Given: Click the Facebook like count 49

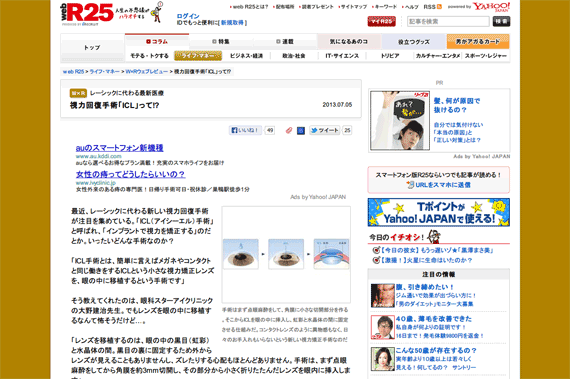Looking at the screenshot, I should (x=270, y=130).
